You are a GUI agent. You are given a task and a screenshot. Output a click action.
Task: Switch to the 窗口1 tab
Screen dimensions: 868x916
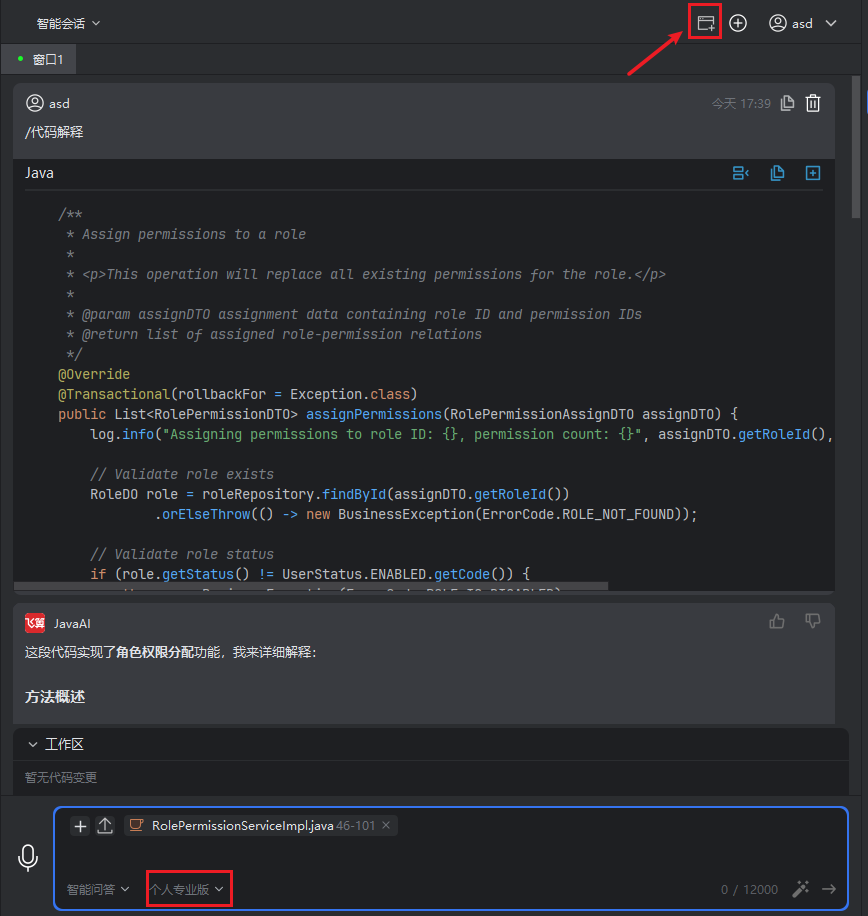(x=40, y=60)
